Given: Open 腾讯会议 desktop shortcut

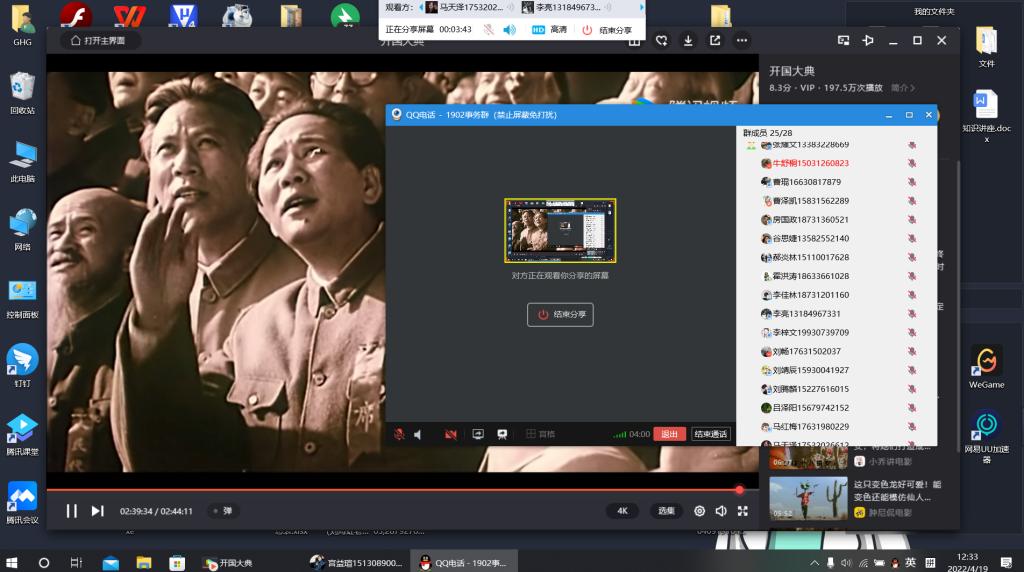Looking at the screenshot, I should pos(22,503).
